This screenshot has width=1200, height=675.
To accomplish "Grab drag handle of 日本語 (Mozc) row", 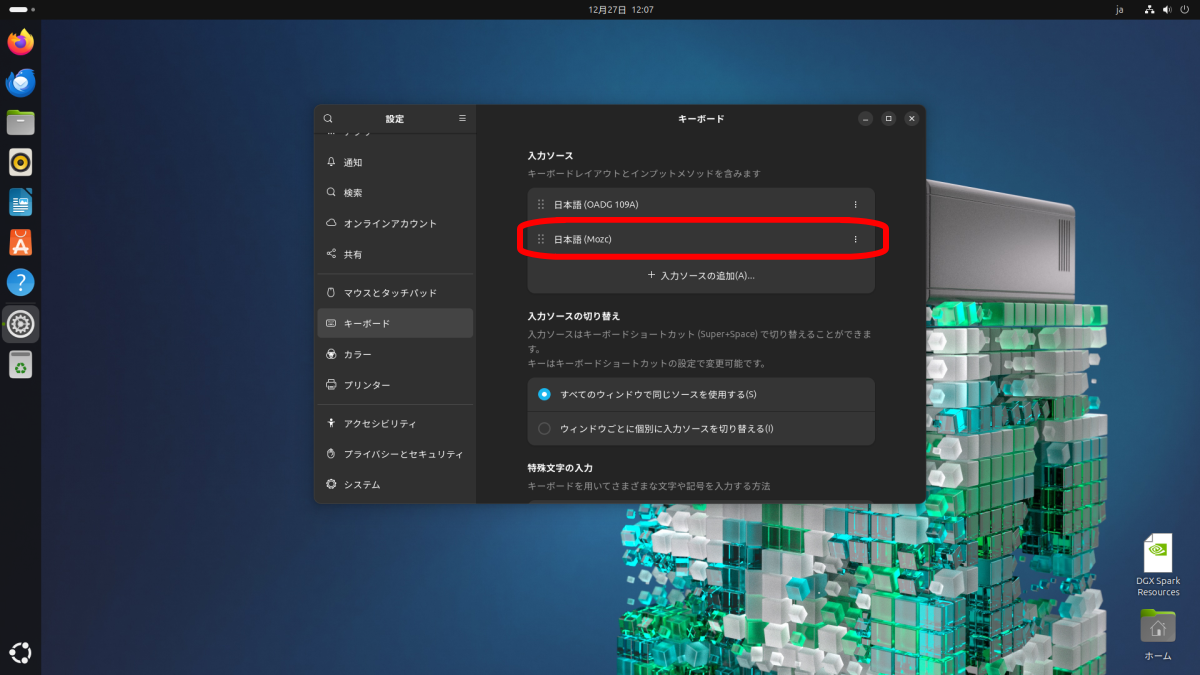I will coord(541,239).
